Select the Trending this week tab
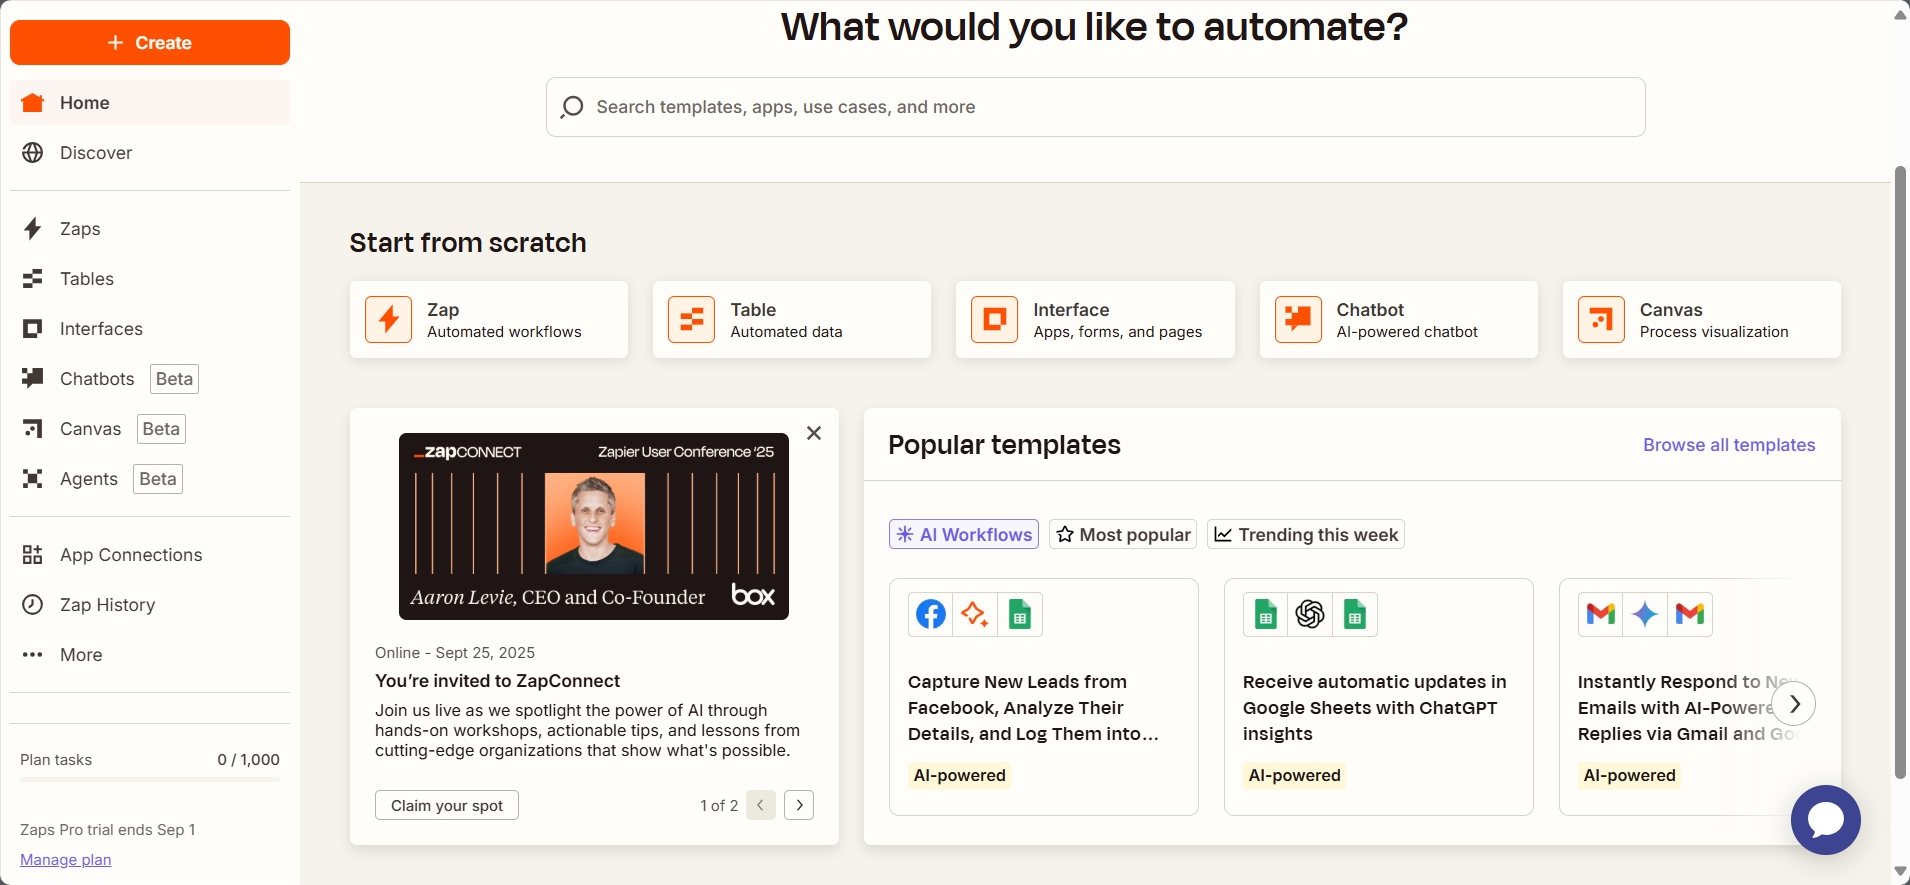Viewport: 1910px width, 885px height. pos(1306,534)
